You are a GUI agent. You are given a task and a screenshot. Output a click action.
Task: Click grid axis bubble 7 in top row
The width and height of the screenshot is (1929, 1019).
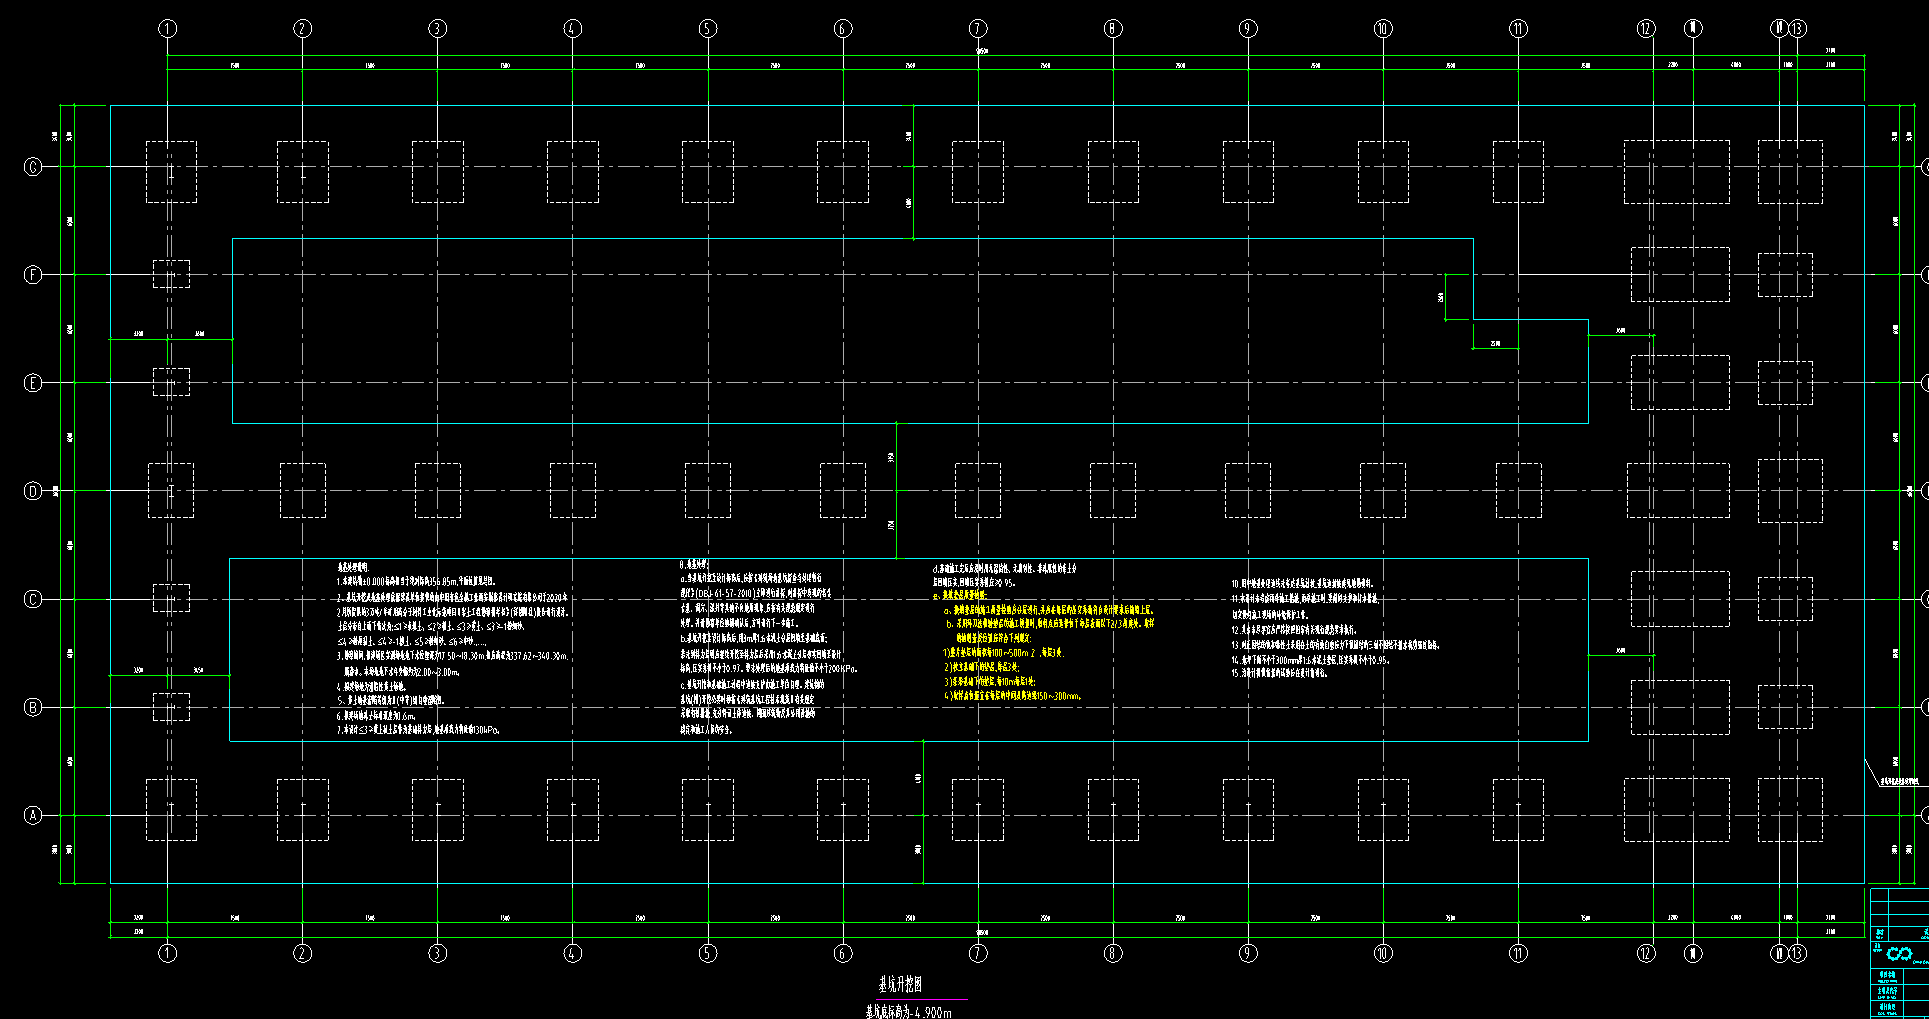click(978, 29)
